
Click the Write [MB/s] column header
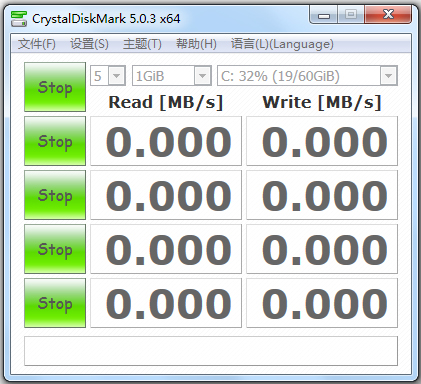tap(322, 102)
